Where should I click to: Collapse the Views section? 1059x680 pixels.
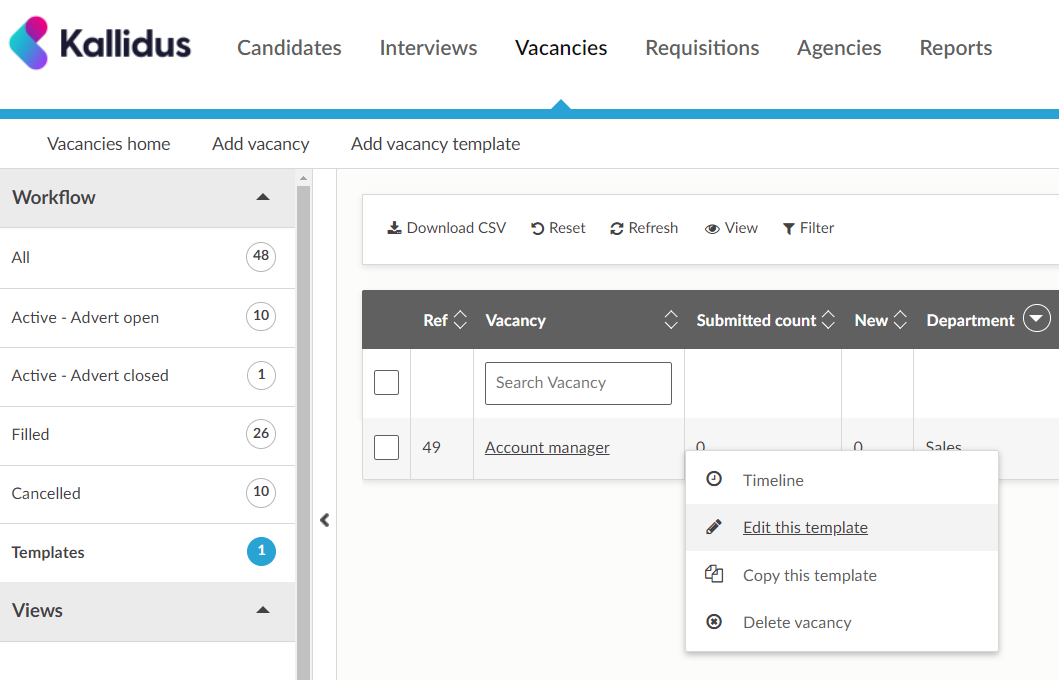(263, 610)
